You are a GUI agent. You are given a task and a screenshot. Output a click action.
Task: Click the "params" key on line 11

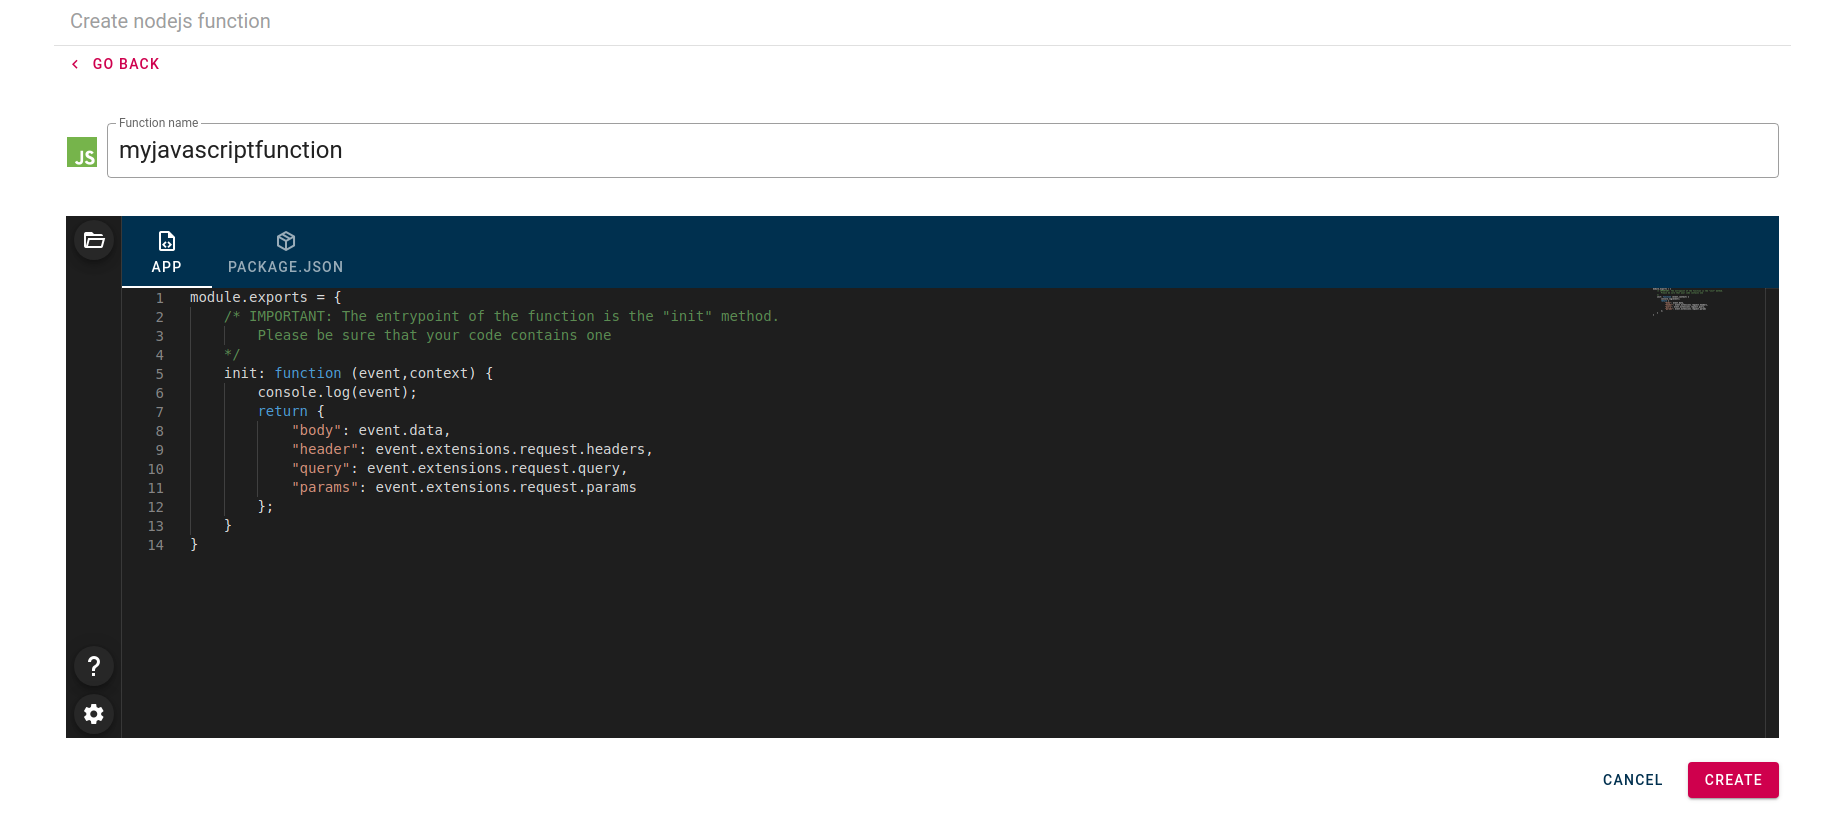click(325, 488)
